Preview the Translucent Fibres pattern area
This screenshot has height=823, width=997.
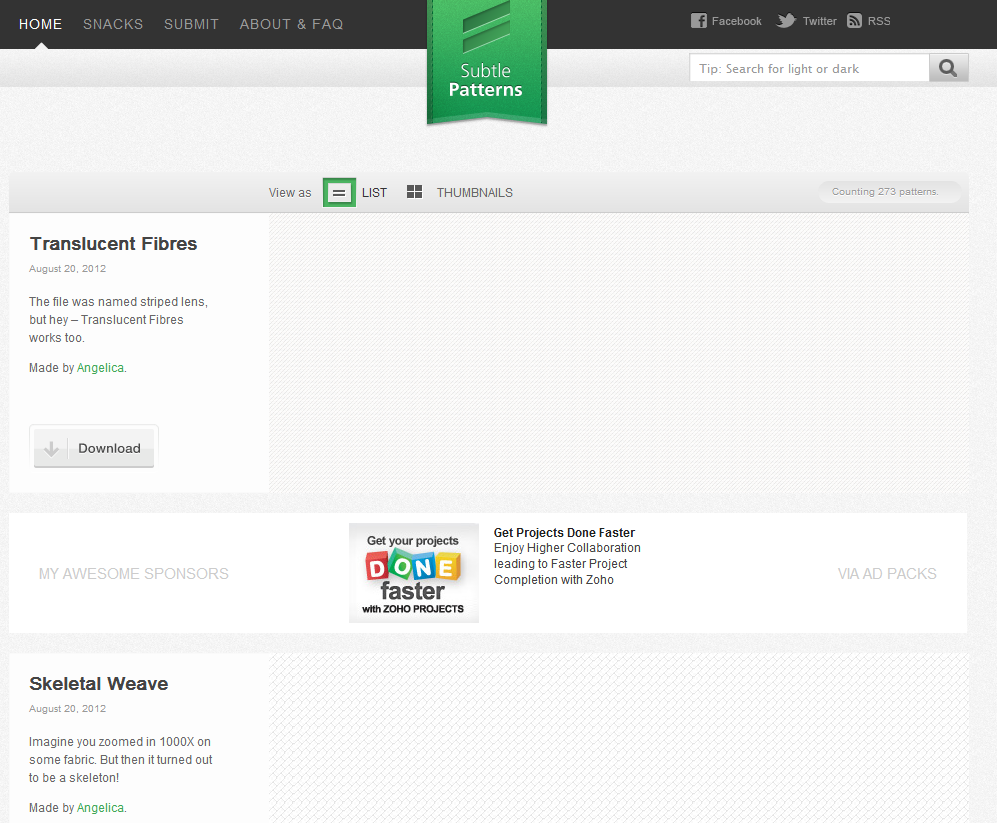619,353
